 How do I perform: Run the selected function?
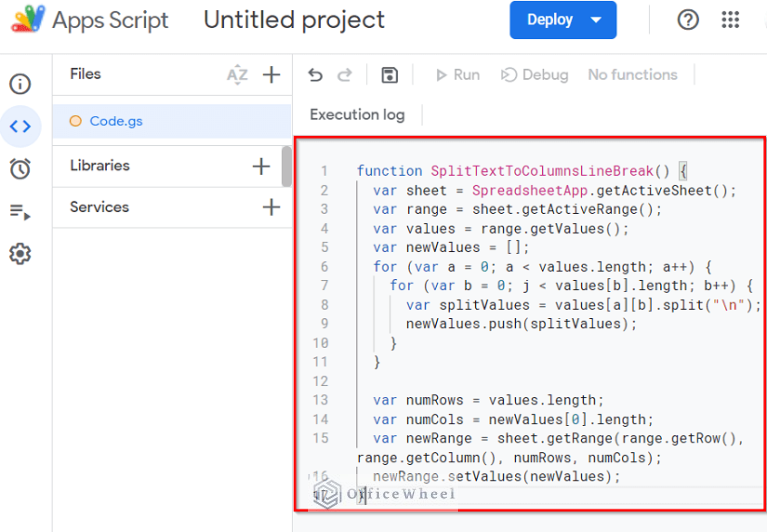458,75
